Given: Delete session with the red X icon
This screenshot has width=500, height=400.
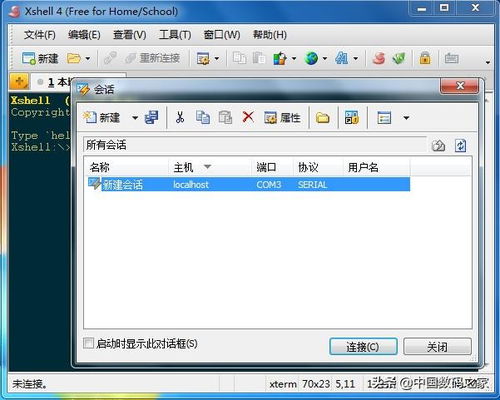Looking at the screenshot, I should tap(248, 117).
